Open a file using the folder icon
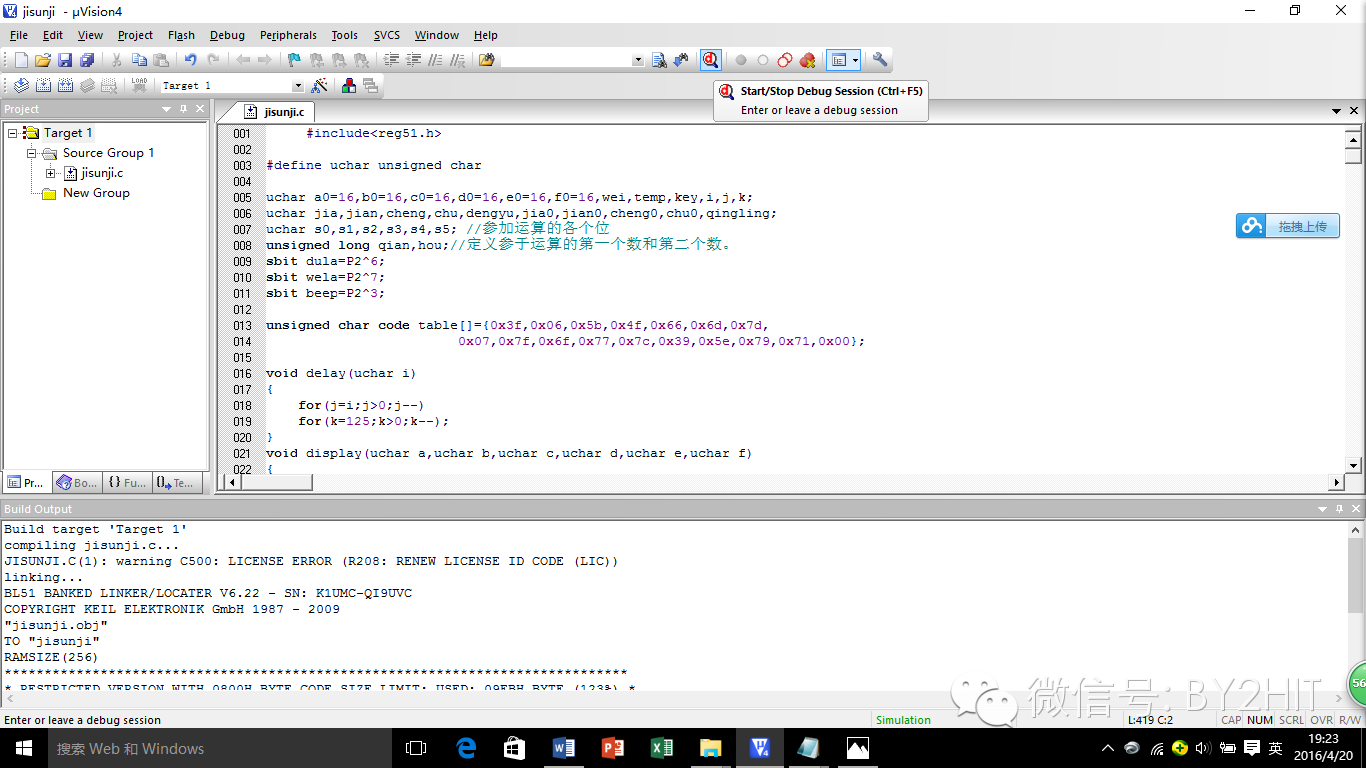Image resolution: width=1366 pixels, height=768 pixels. click(43, 60)
